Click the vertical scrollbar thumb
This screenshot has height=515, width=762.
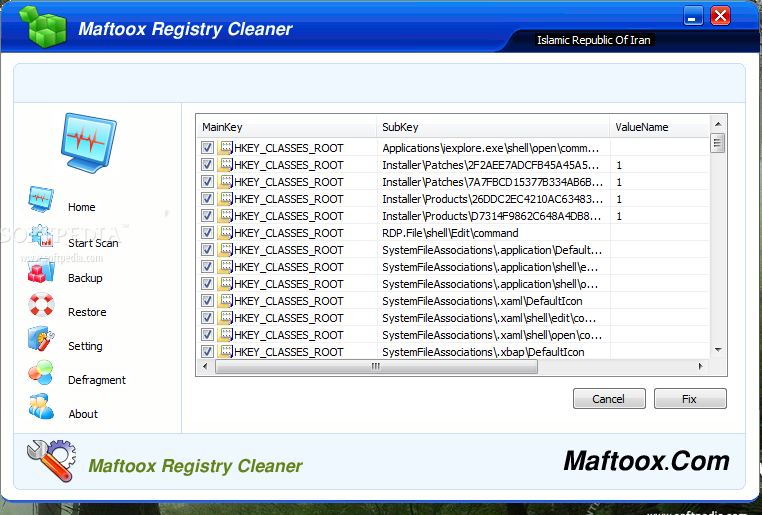718,143
